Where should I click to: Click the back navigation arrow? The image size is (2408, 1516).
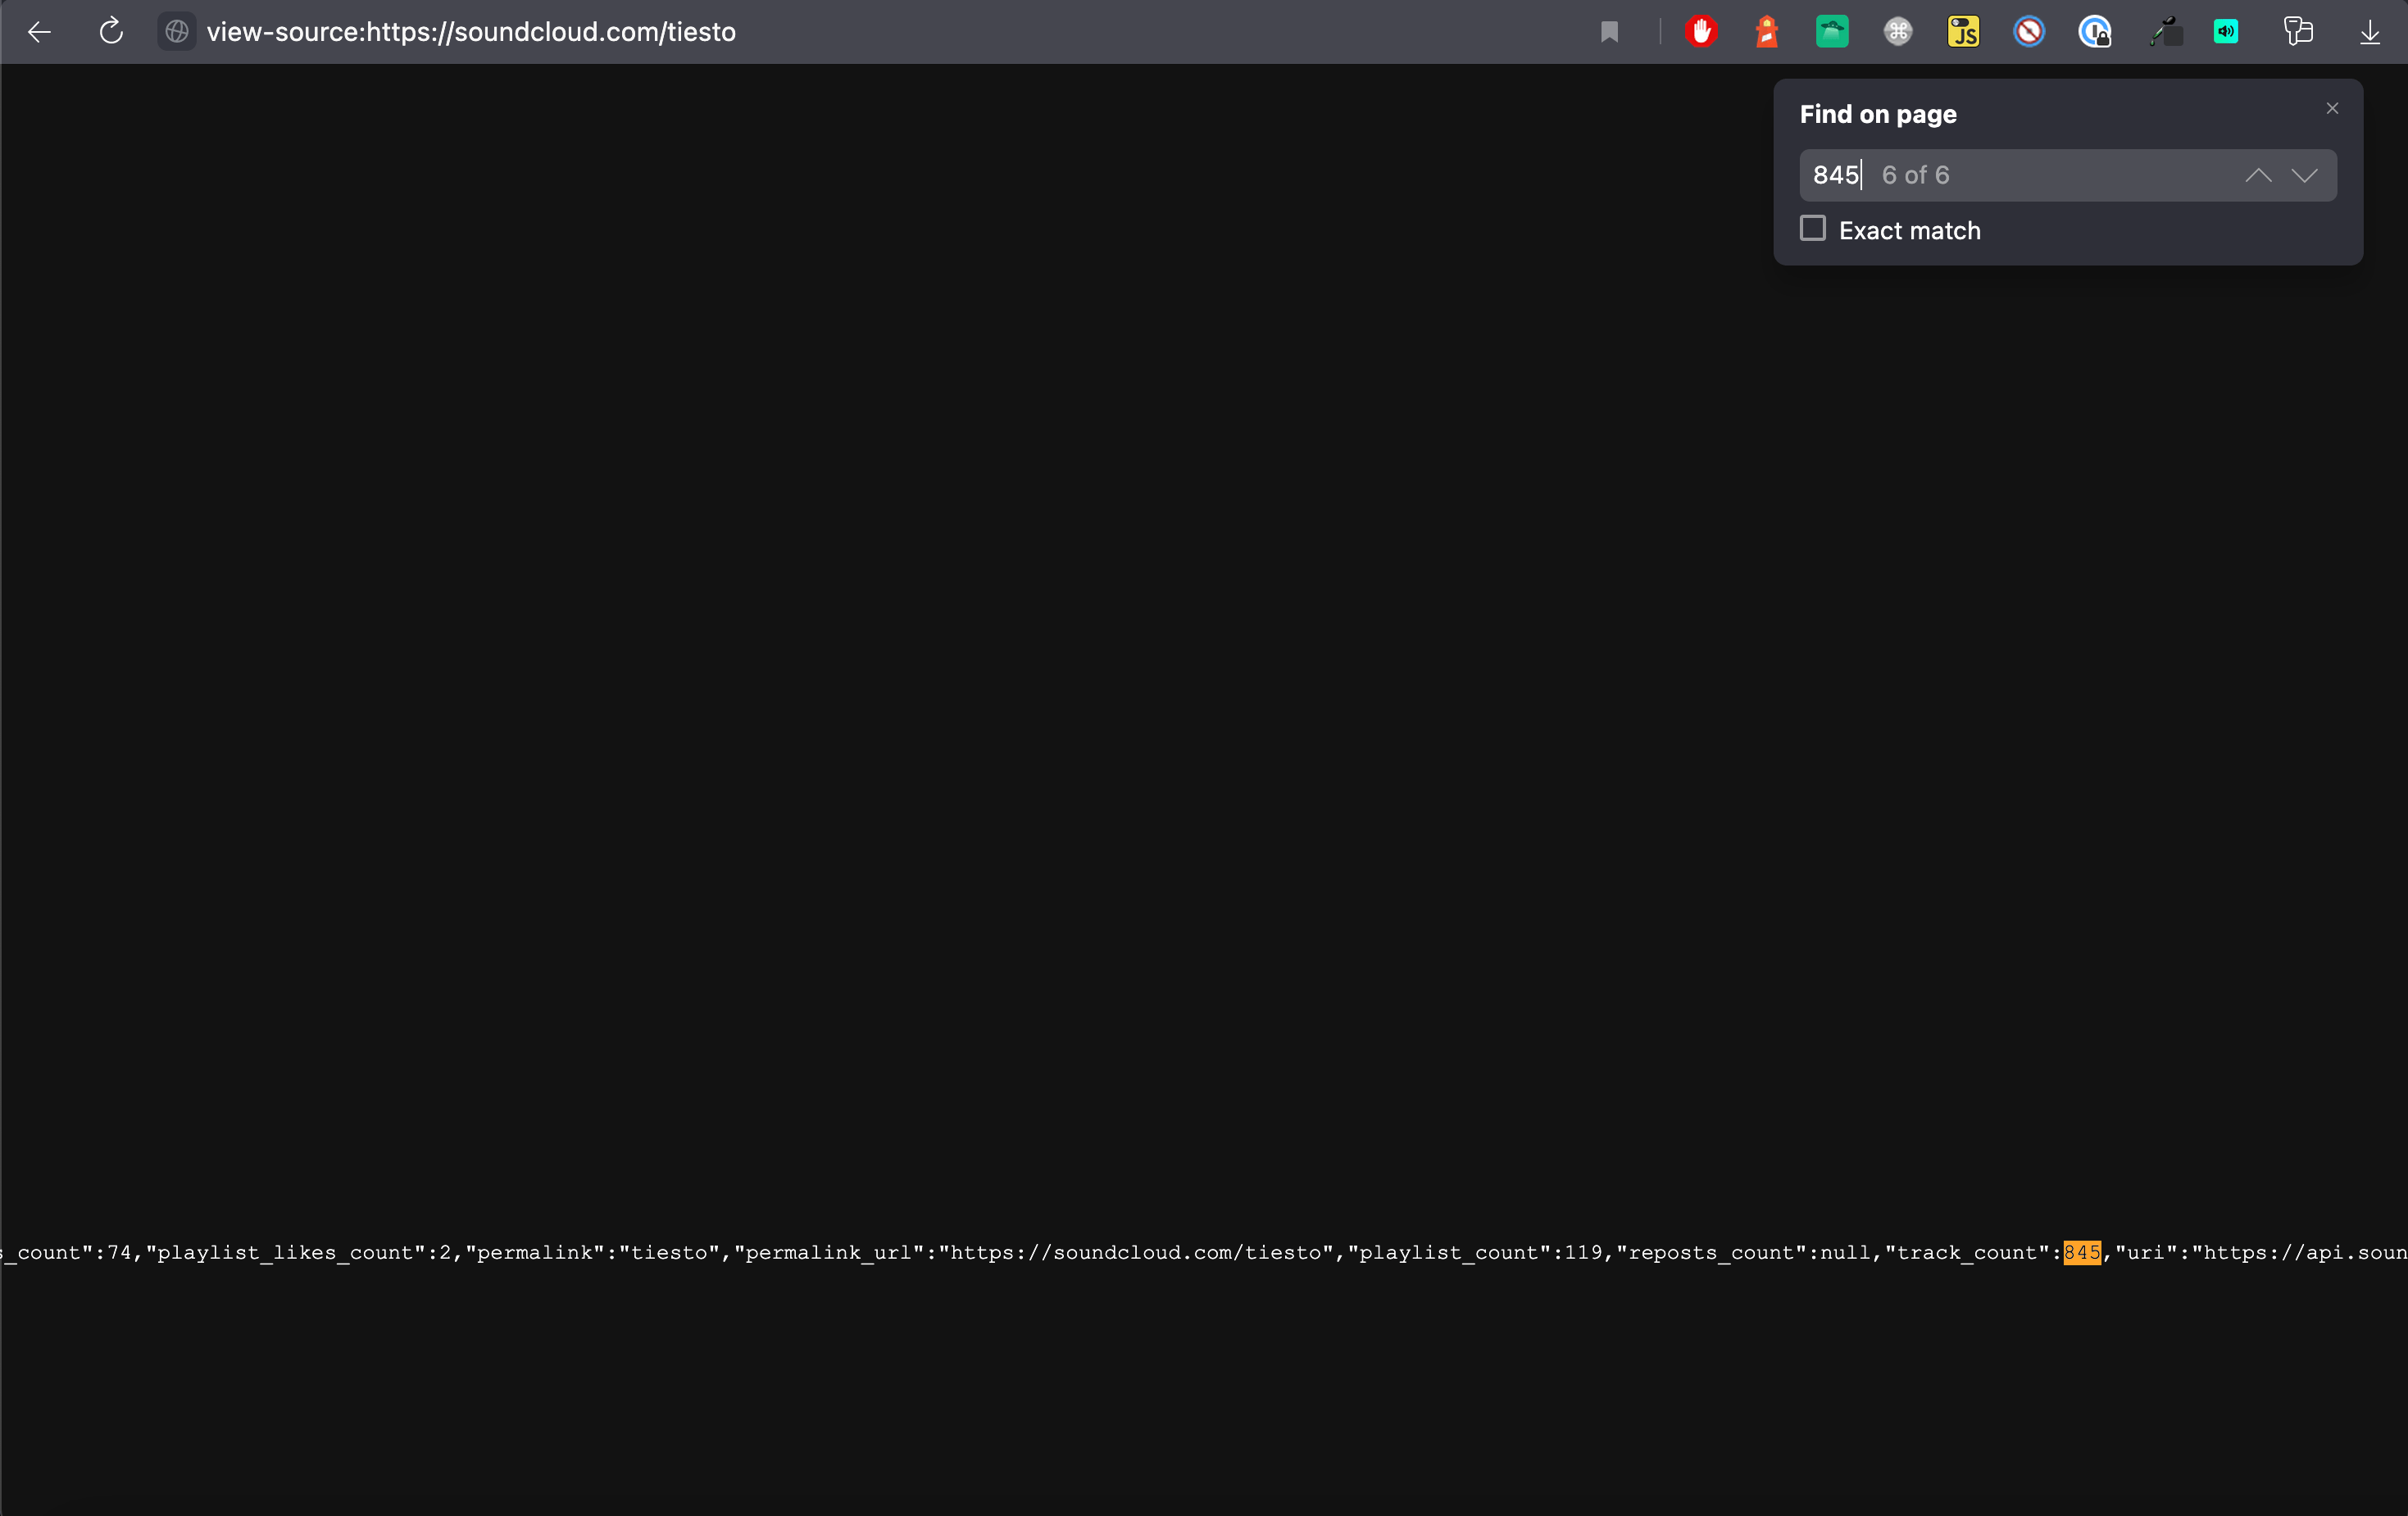tap(39, 31)
